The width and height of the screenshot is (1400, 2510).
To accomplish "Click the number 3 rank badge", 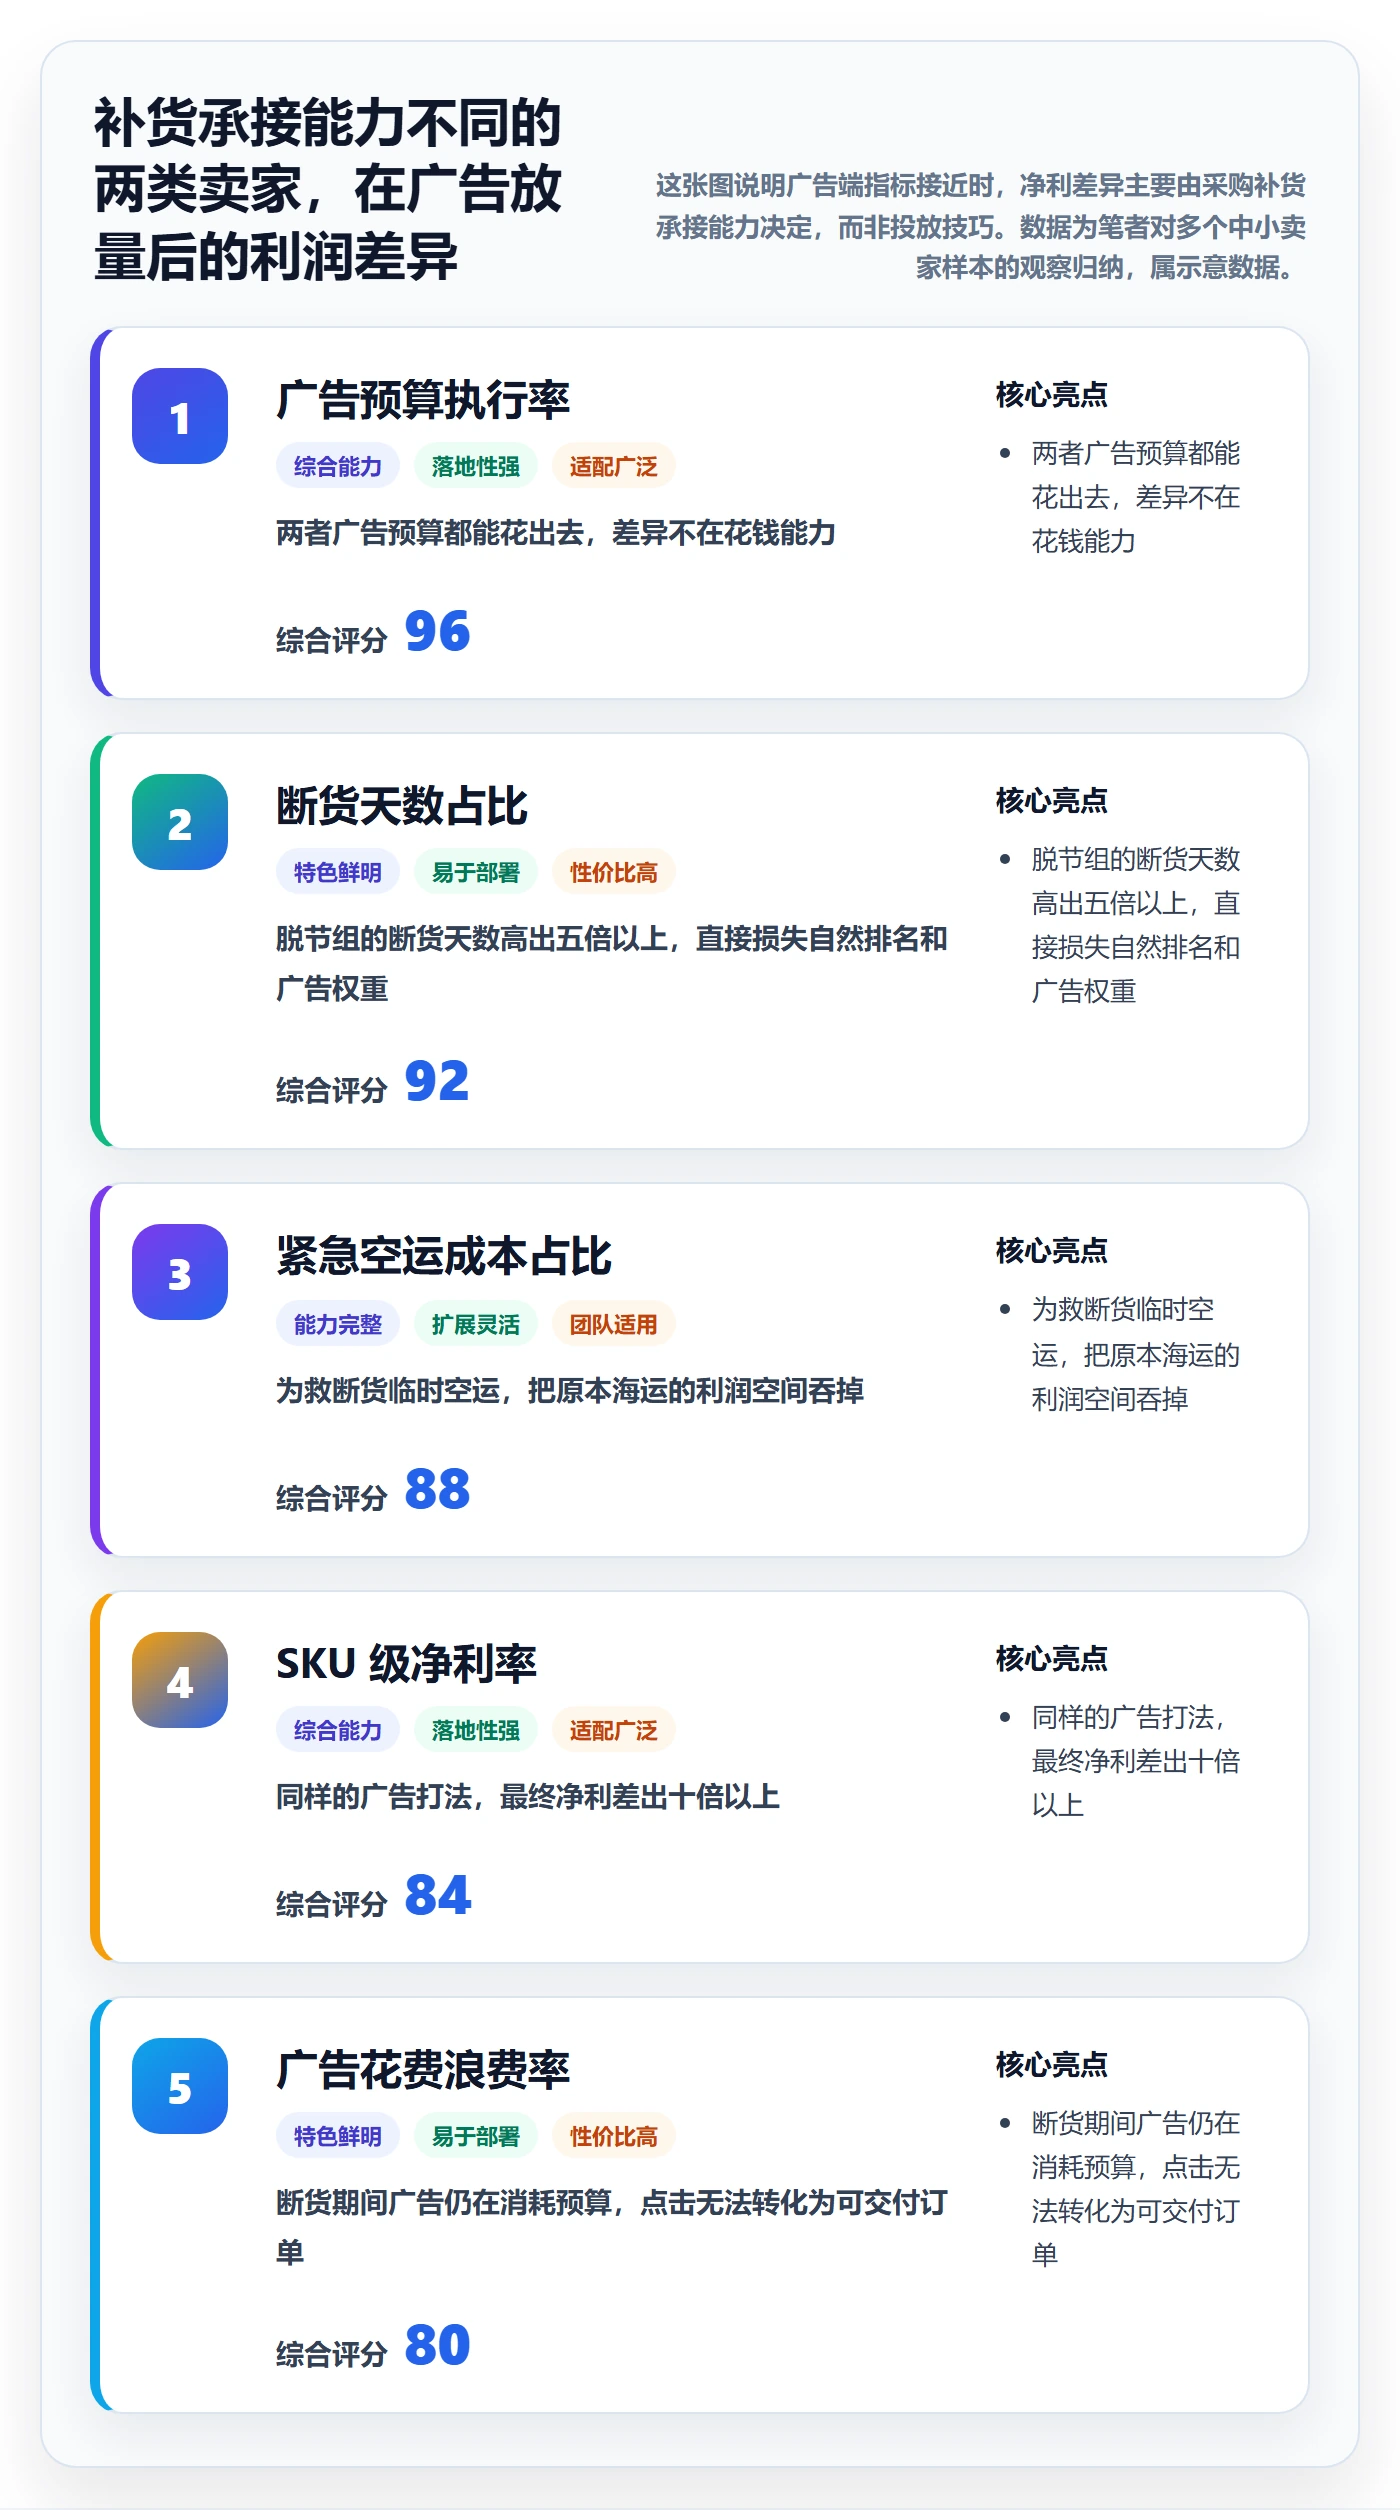I will pos(180,1272).
